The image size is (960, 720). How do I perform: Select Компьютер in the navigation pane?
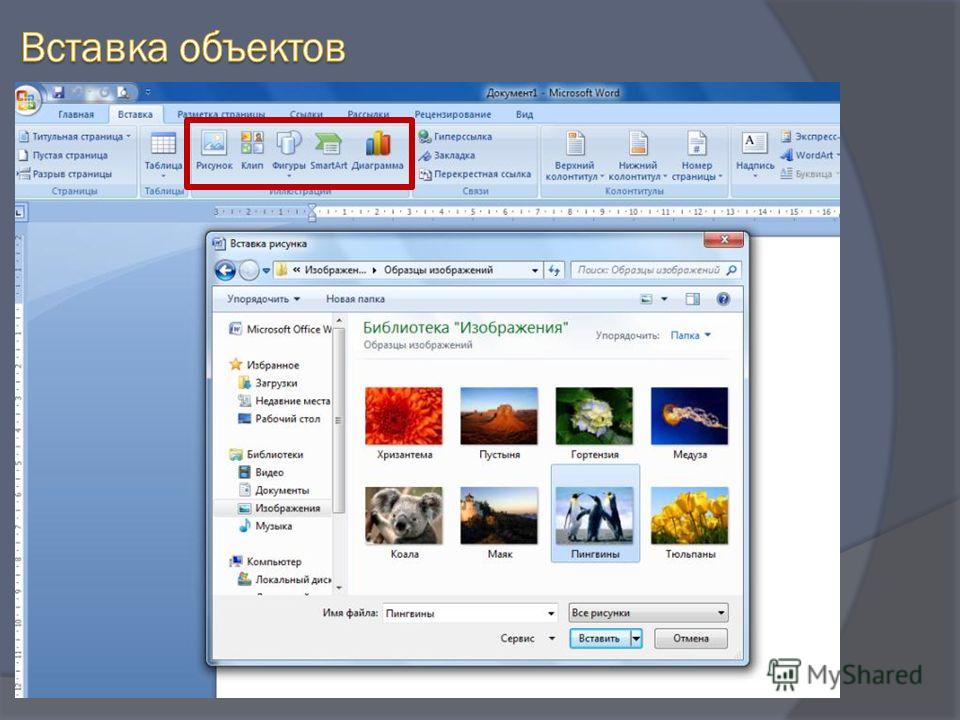tap(265, 562)
